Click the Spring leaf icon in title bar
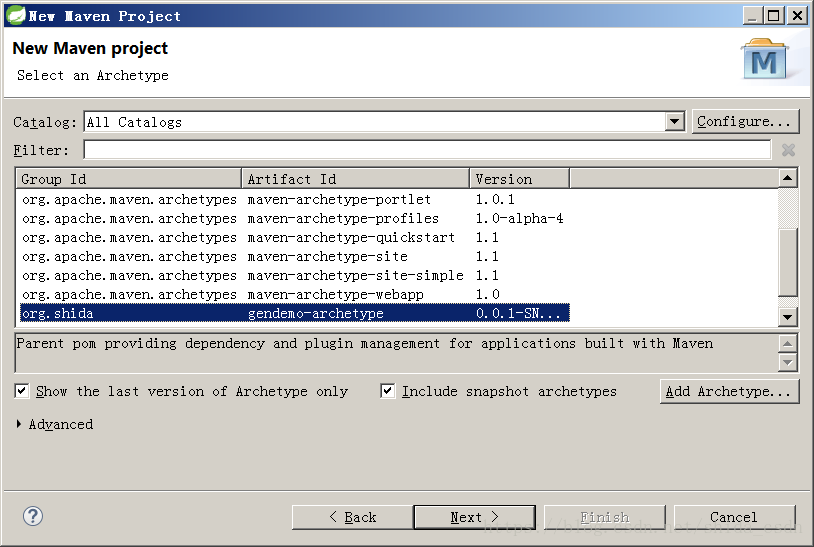The image size is (814, 547). [x=16, y=16]
